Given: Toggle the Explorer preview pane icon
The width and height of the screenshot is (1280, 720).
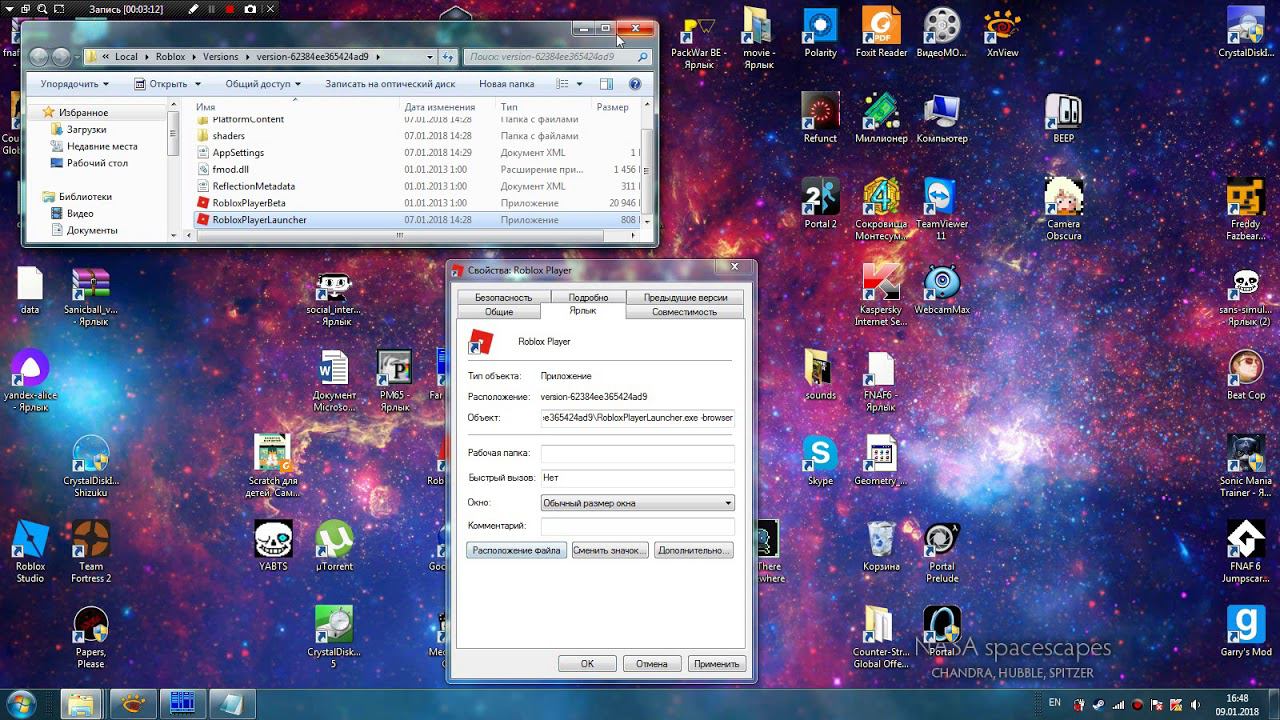Looking at the screenshot, I should [x=606, y=85].
